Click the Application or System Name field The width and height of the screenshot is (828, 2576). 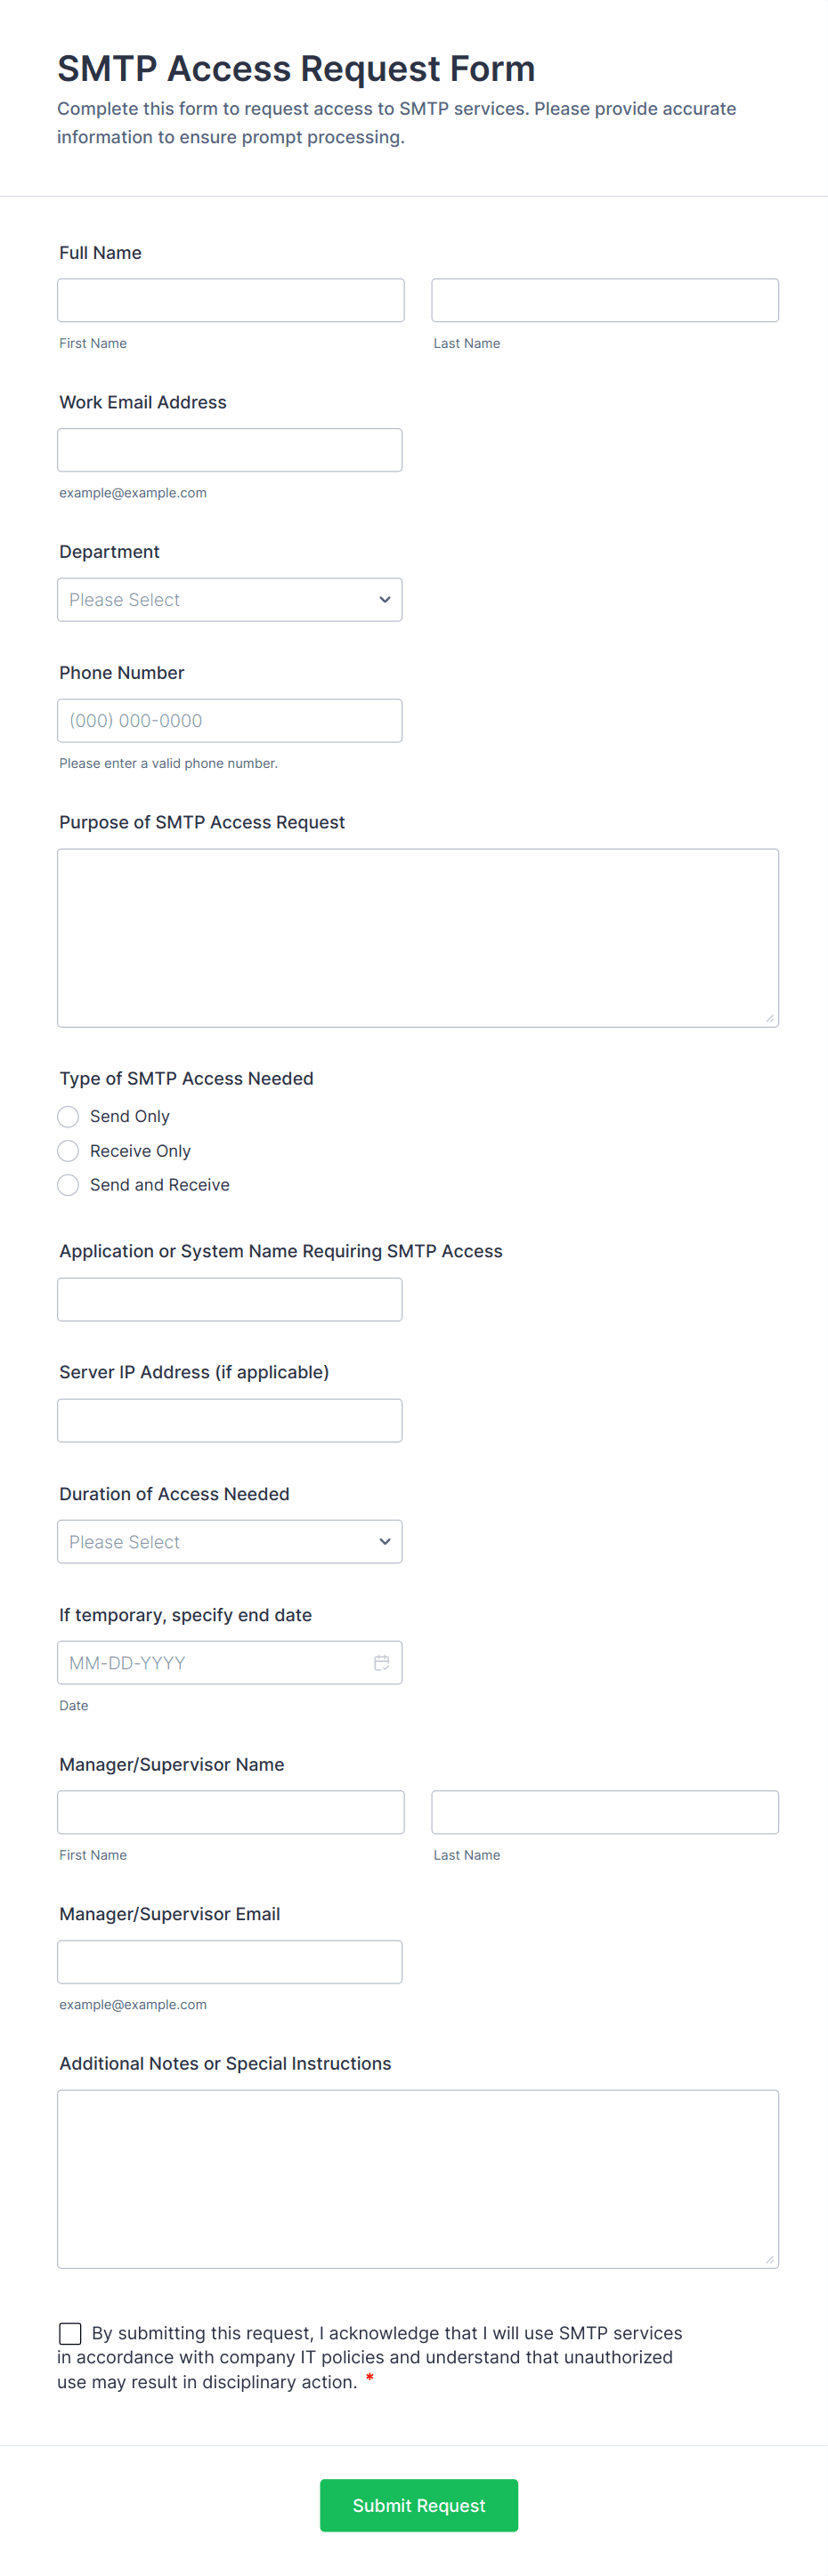pyautogui.click(x=229, y=1300)
